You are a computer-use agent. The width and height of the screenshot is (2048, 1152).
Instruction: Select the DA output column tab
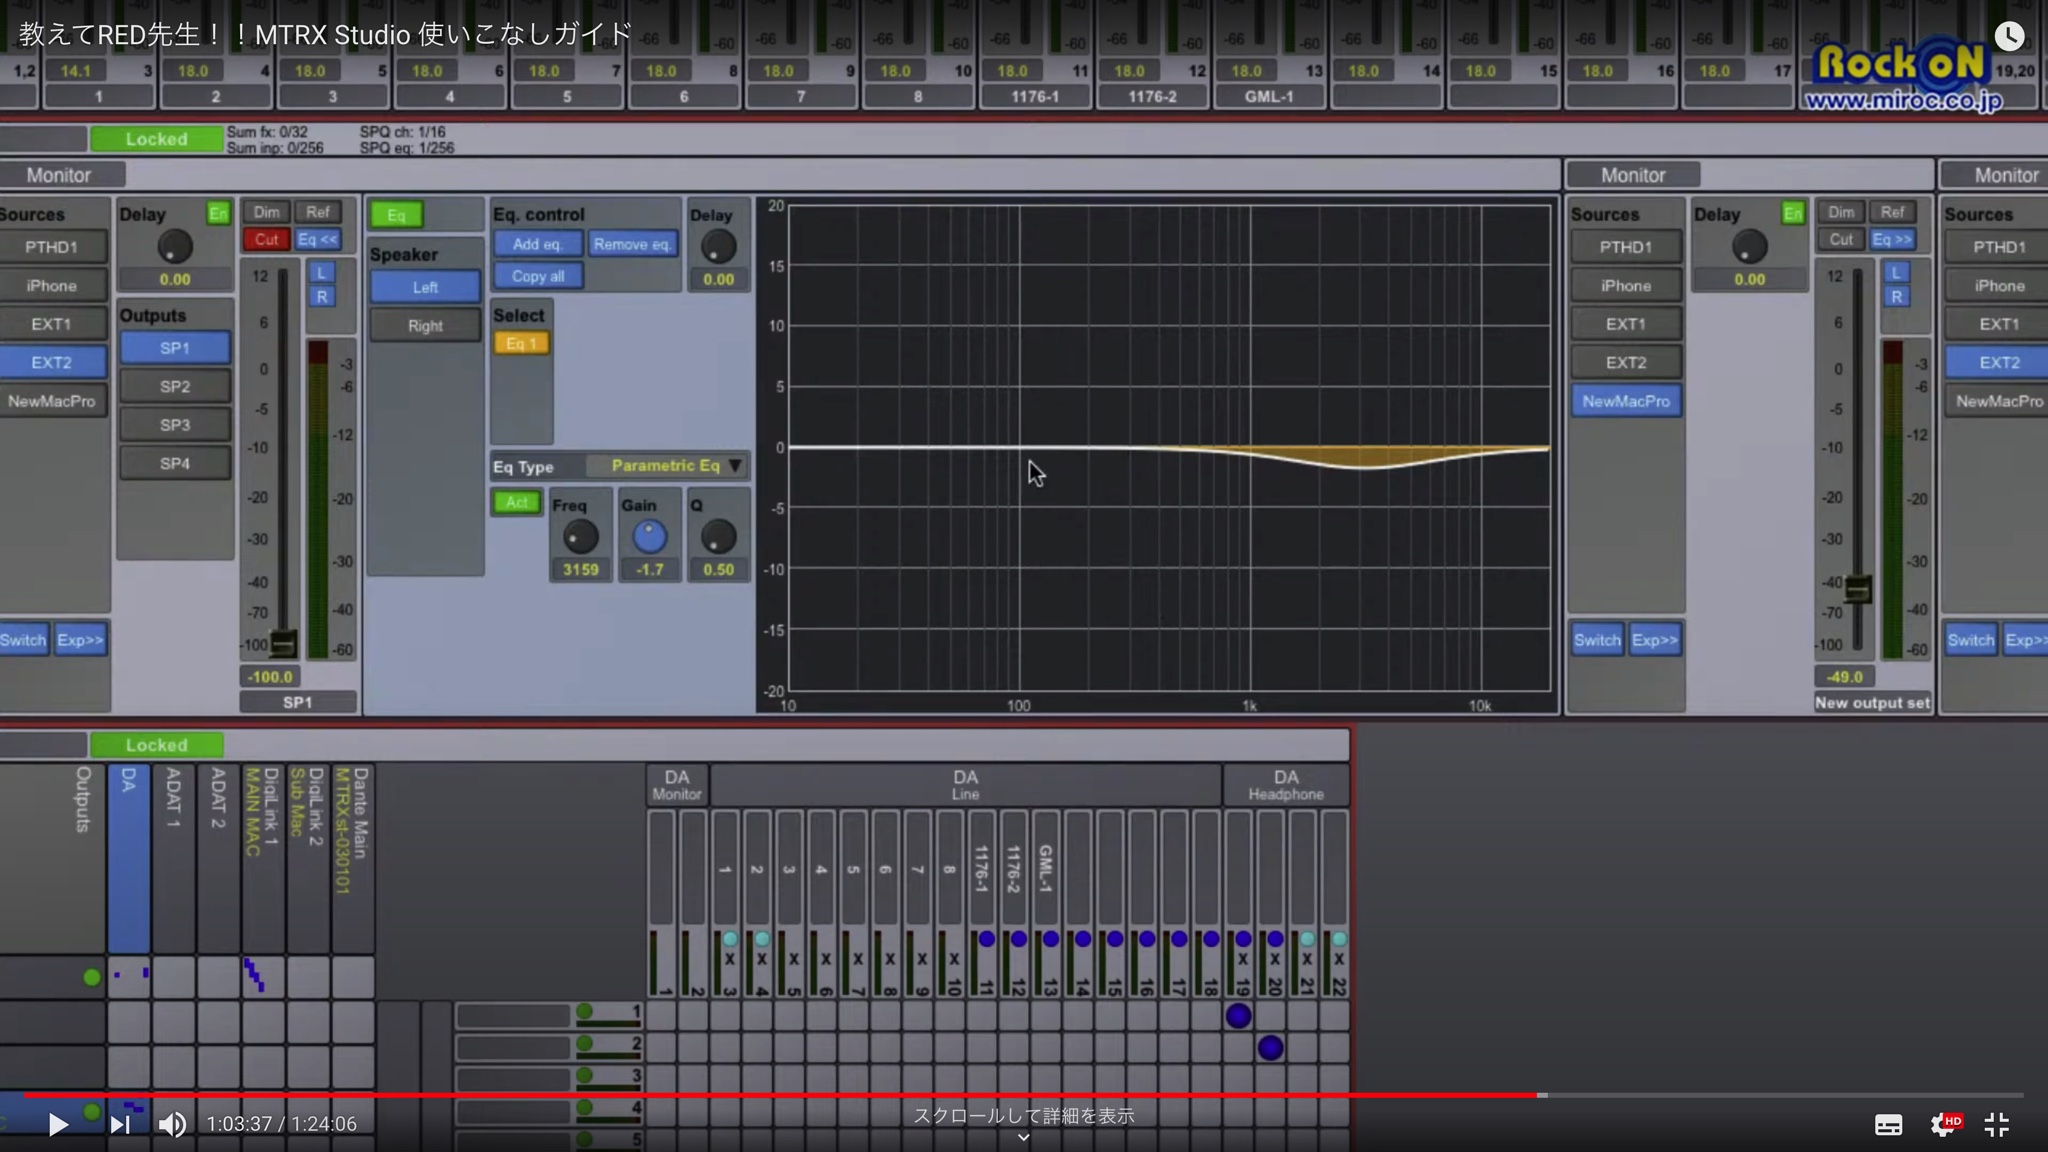128,858
